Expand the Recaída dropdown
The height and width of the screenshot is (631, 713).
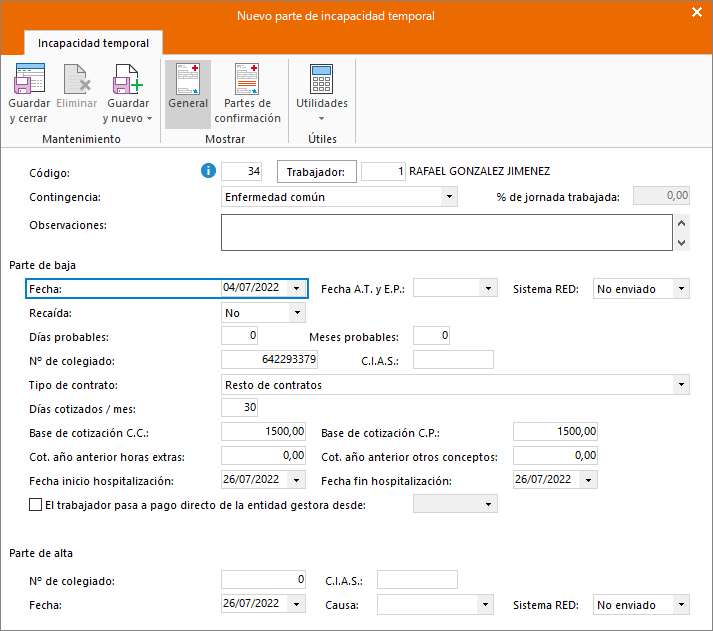point(296,313)
